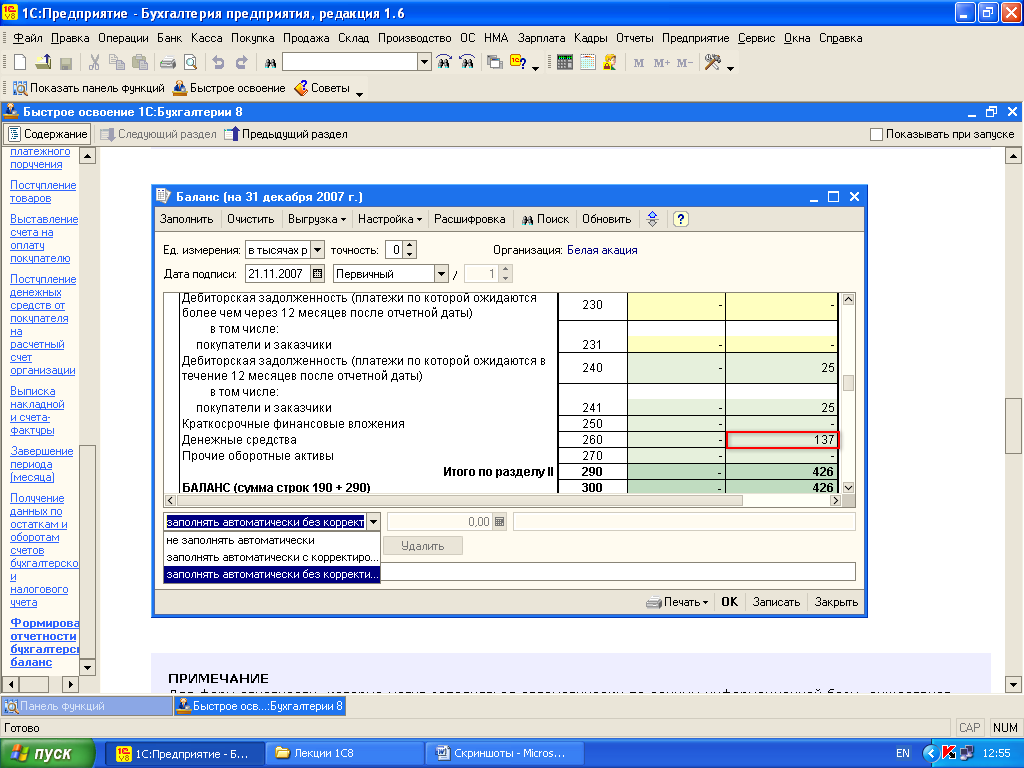The width and height of the screenshot is (1024, 768).
Task: Click the expand/collapse arrows icon in Баланс toolbar
Action: [652, 219]
